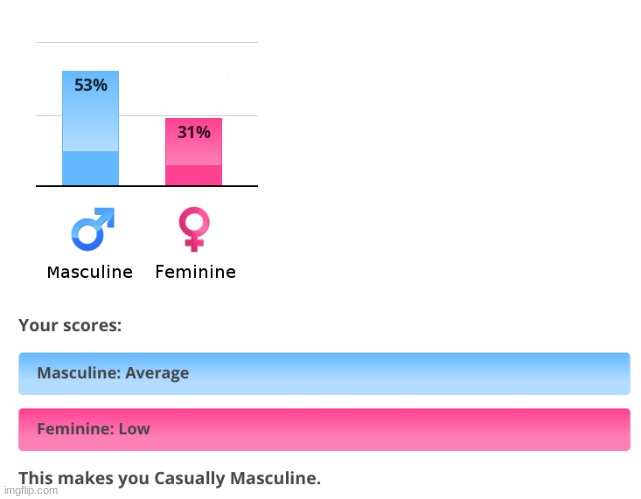Select the pink 'Feminine: Low' score banner
641x499 pixels.
click(x=324, y=430)
